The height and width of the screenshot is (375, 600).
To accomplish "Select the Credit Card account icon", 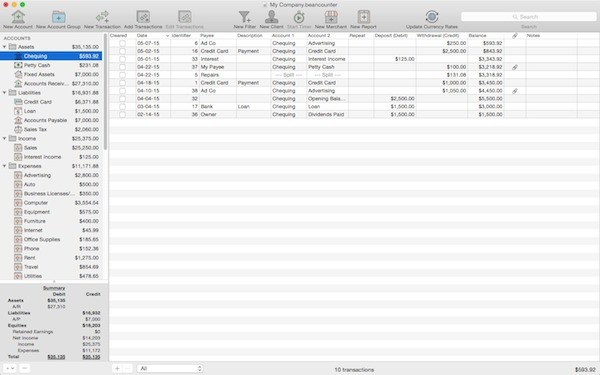I will (x=18, y=102).
